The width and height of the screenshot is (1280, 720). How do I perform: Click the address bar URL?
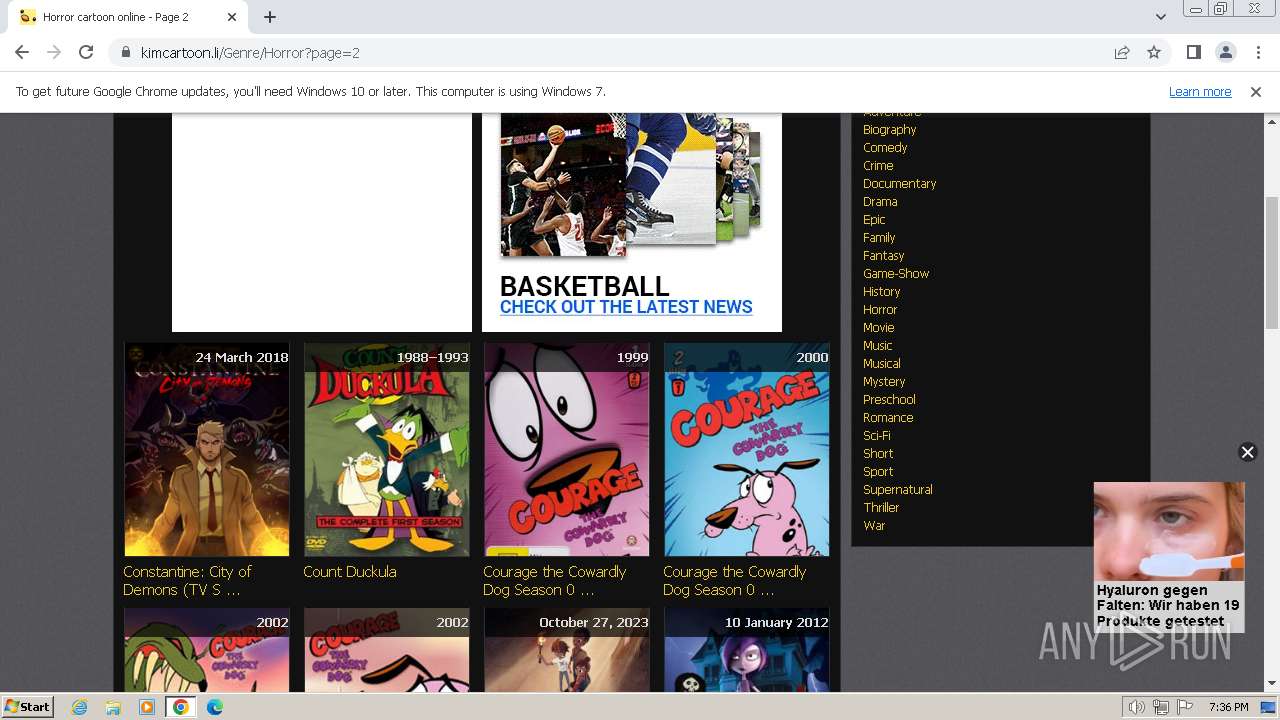250,53
